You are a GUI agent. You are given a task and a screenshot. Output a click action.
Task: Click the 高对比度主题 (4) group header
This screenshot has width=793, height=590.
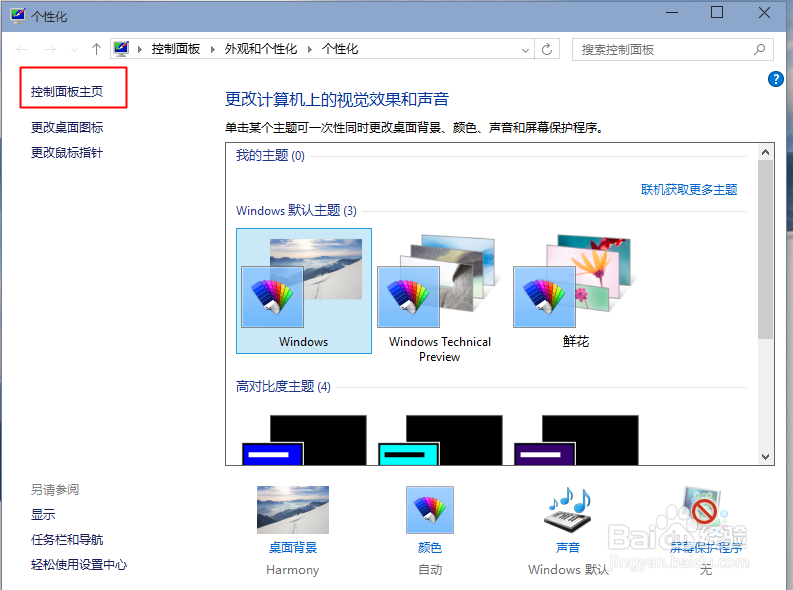283,387
